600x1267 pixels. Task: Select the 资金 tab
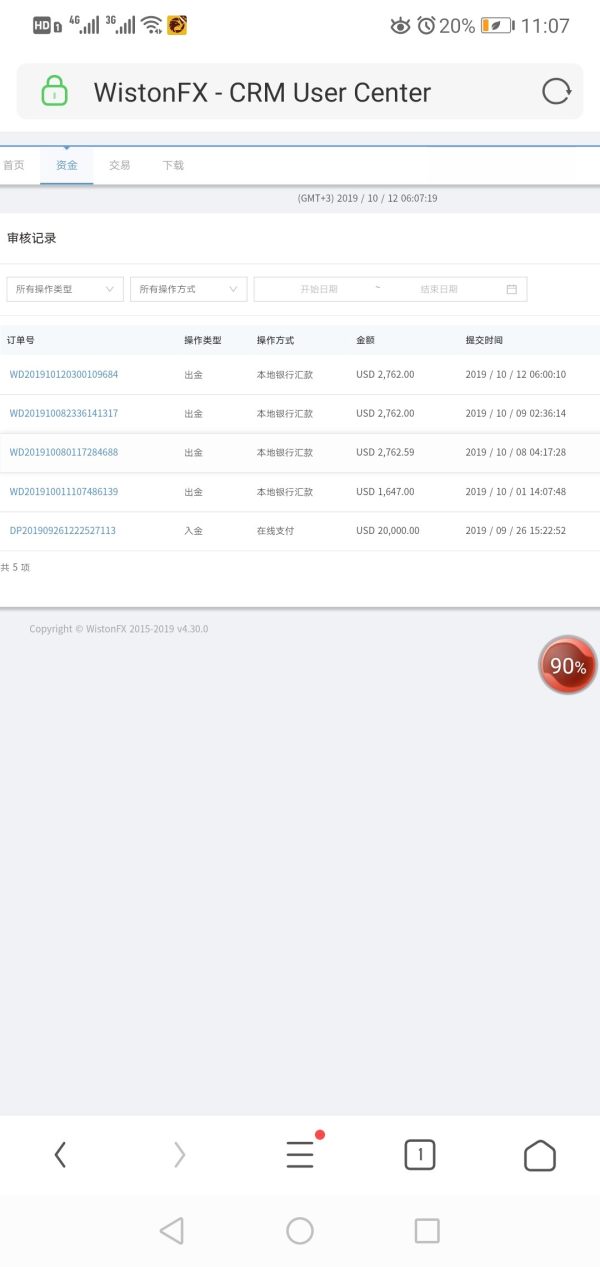click(67, 165)
